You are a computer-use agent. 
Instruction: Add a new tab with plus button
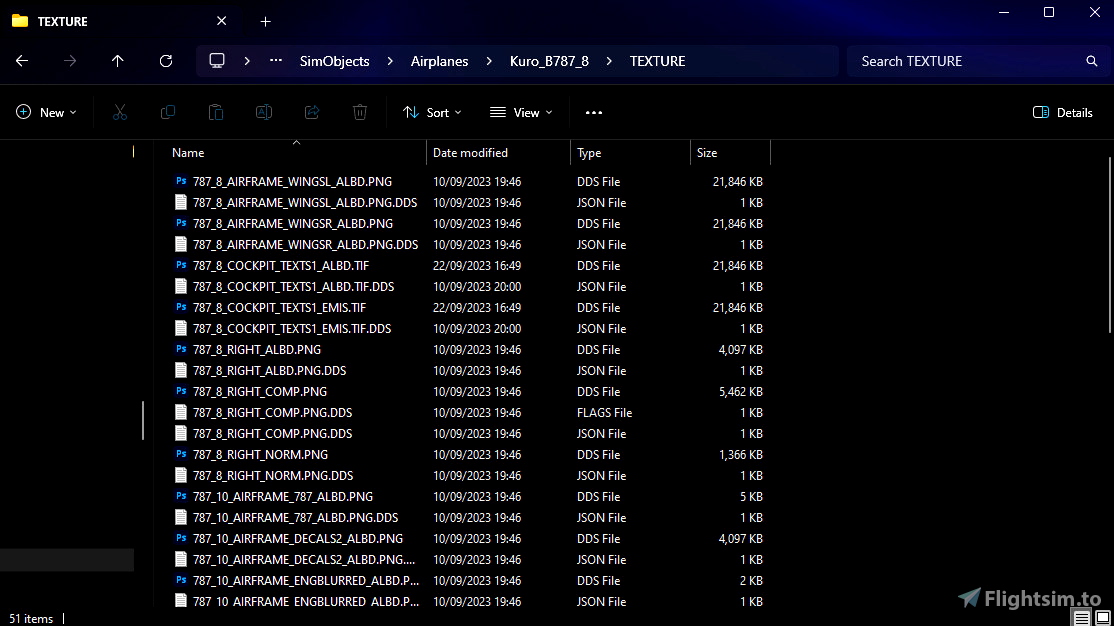(265, 21)
